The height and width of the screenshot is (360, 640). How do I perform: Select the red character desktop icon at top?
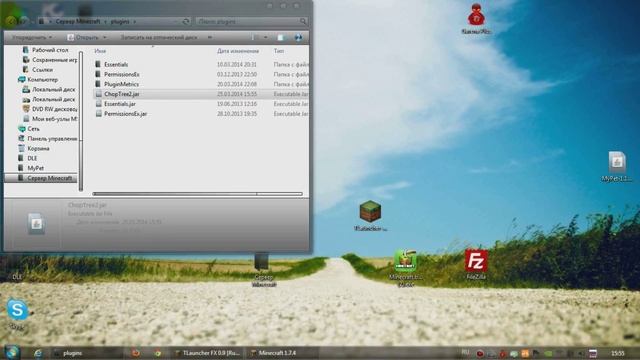476,19
